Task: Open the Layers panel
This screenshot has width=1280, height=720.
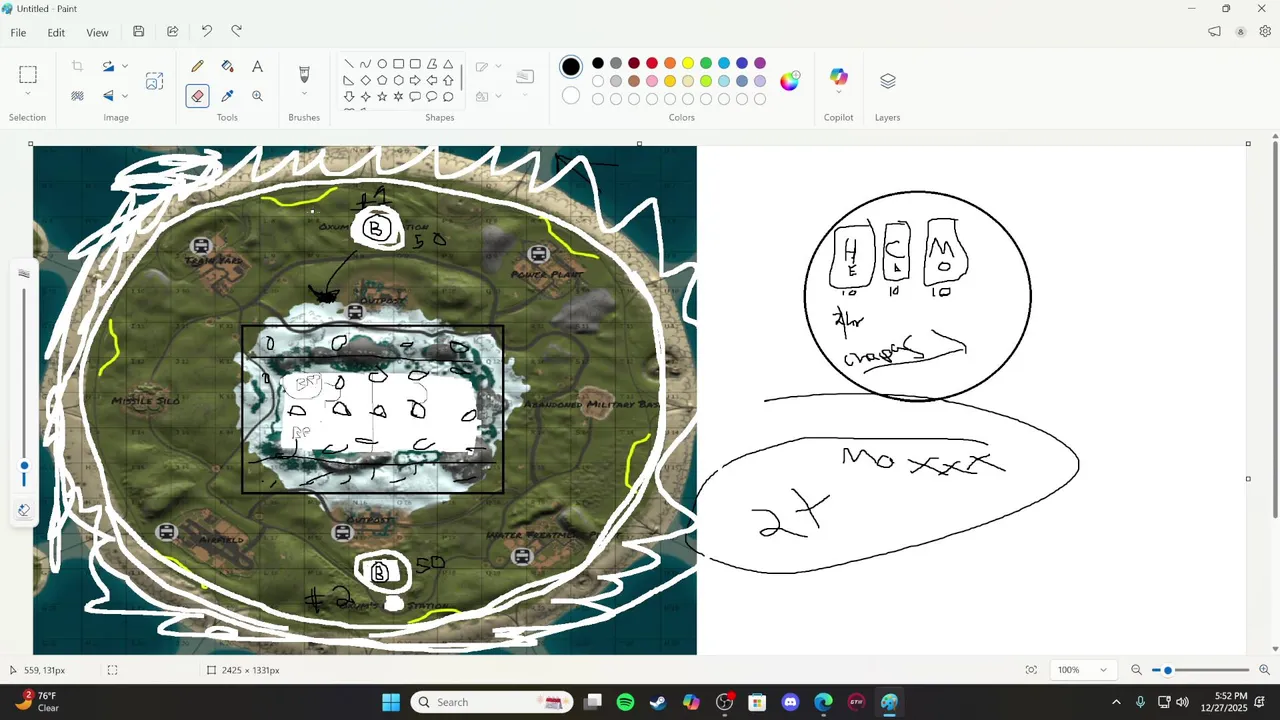Action: pos(888,81)
